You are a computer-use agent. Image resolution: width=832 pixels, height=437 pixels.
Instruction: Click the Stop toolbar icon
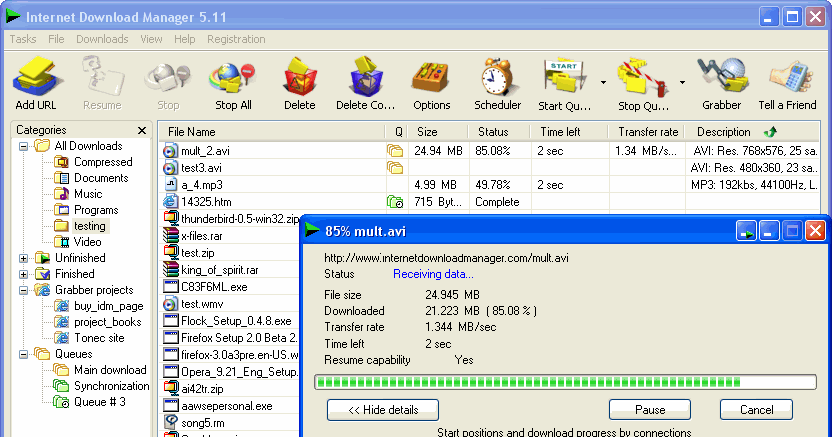click(168, 83)
